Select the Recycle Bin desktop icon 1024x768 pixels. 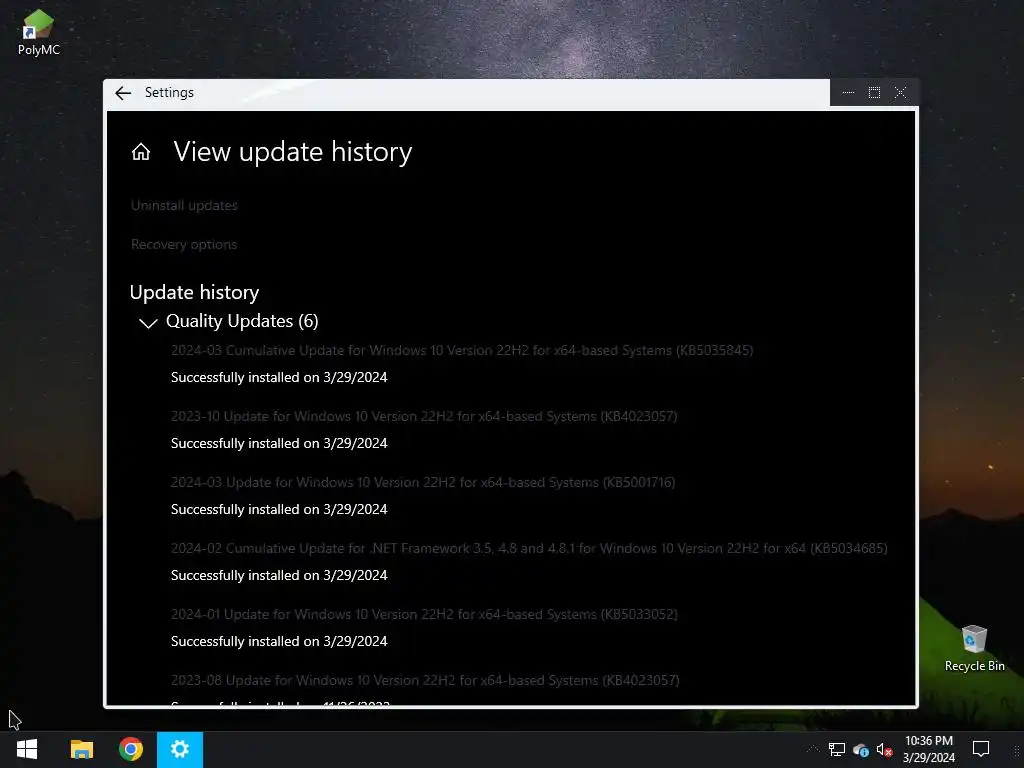tap(974, 648)
